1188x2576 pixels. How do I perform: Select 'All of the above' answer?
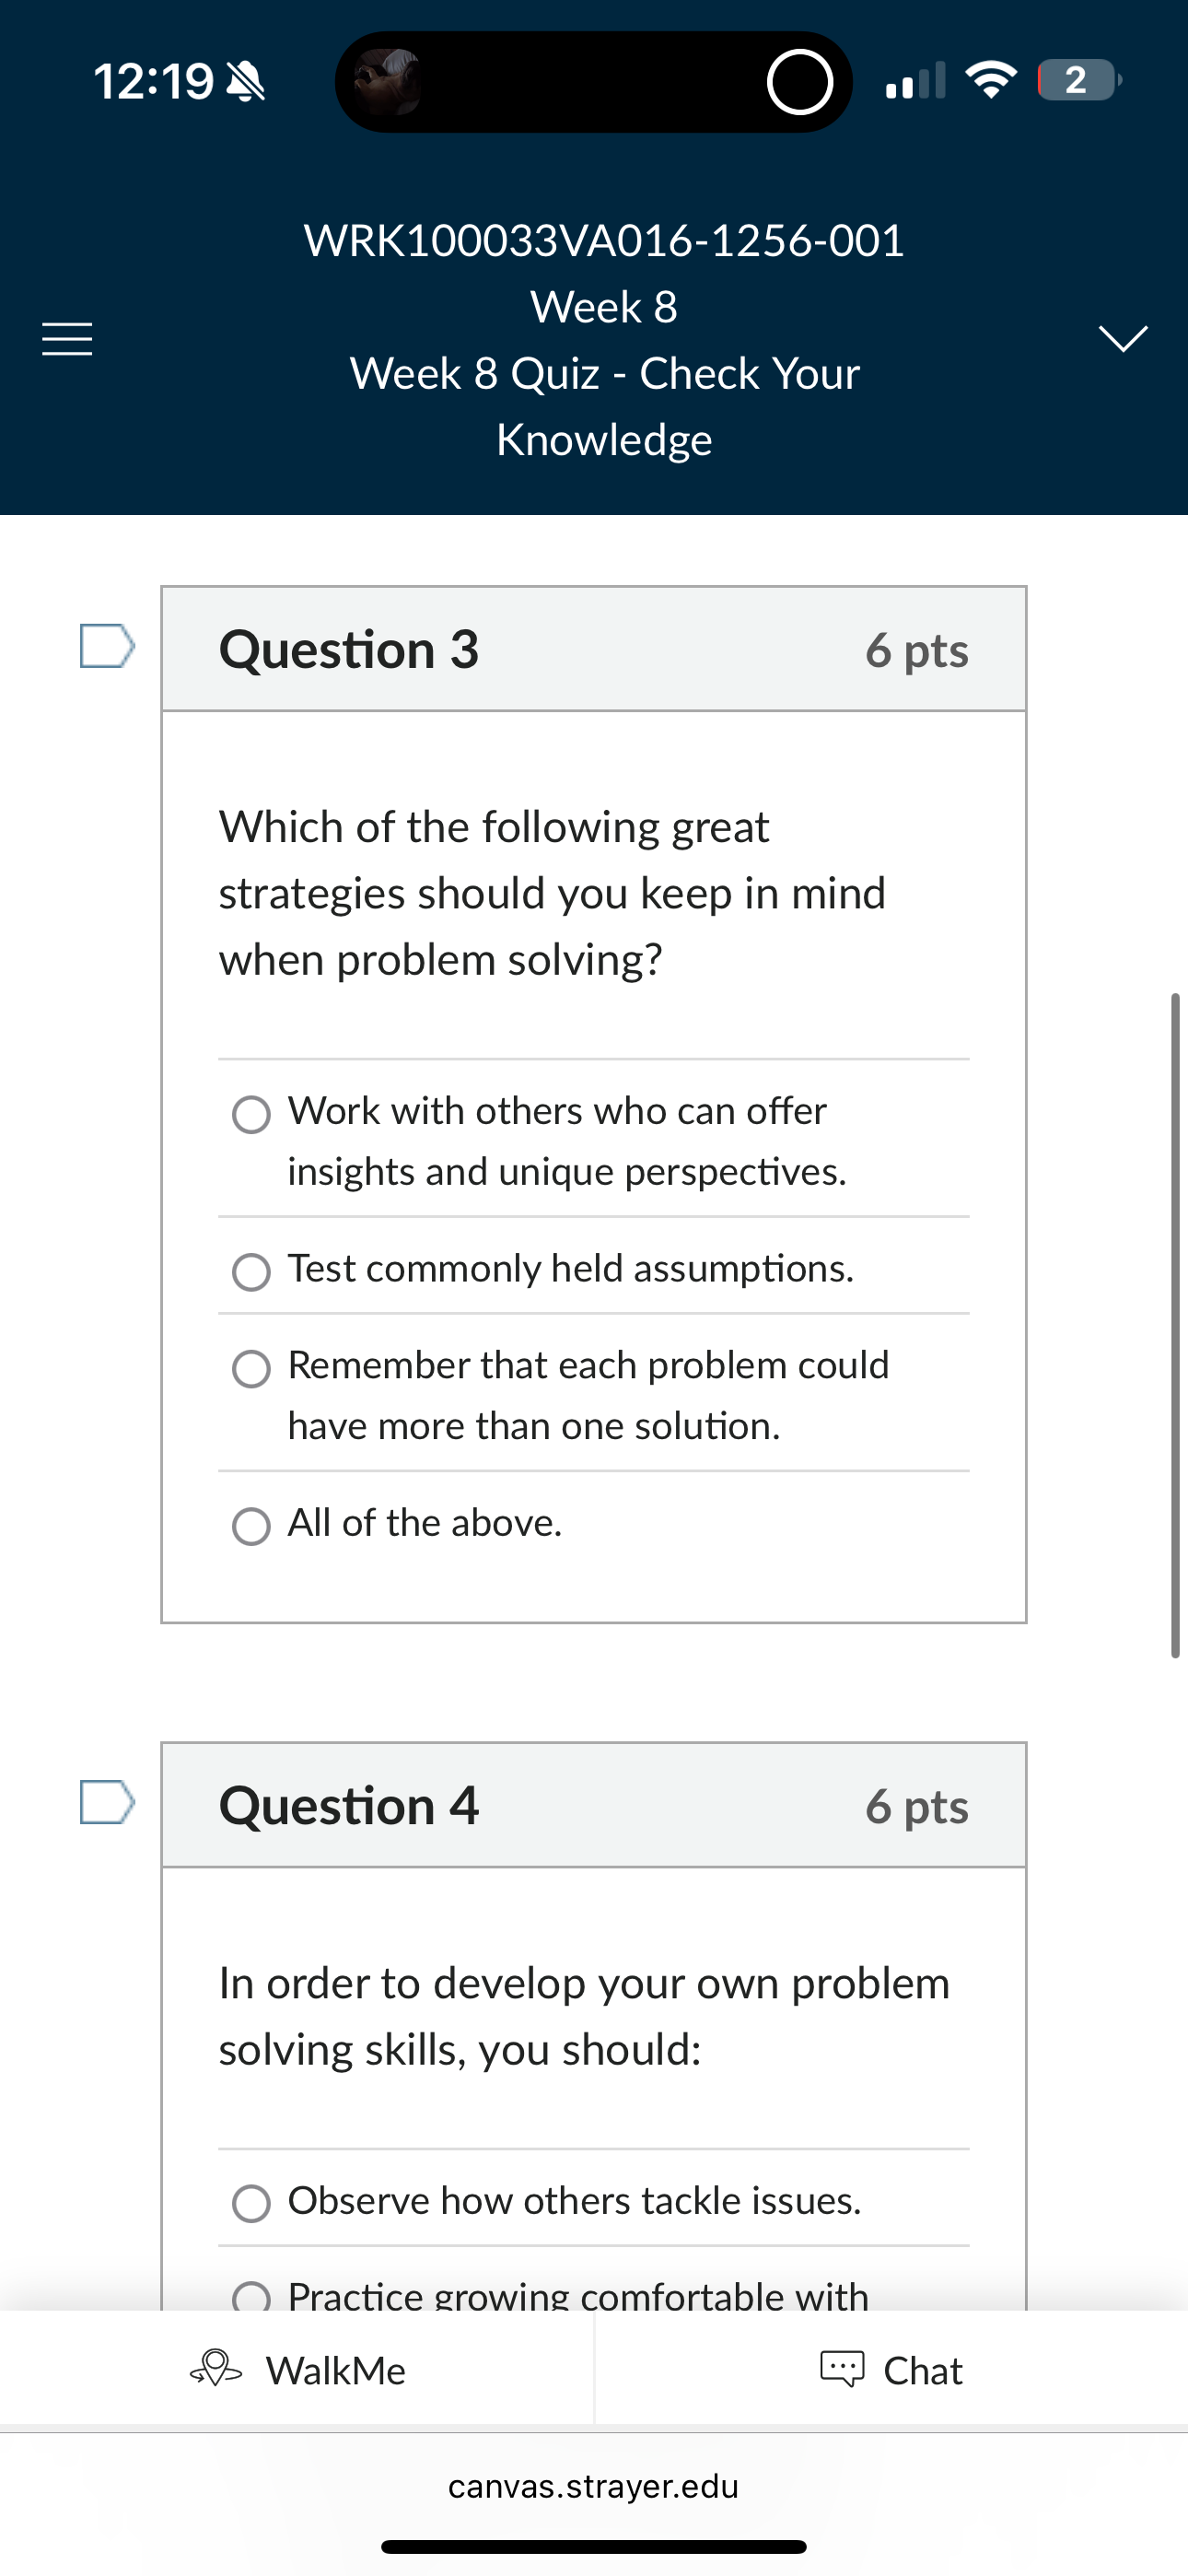click(x=251, y=1526)
